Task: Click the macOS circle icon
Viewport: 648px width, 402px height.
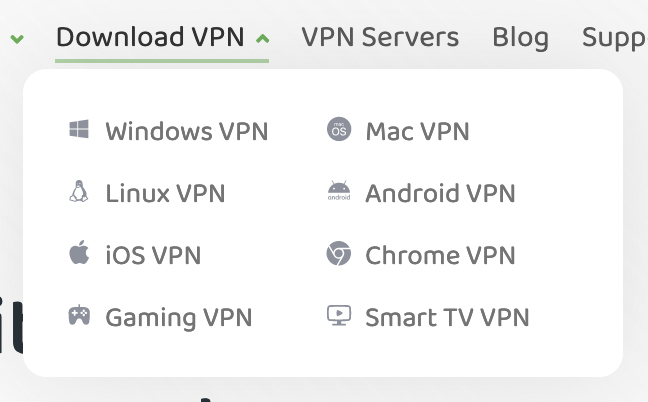Action: coord(339,129)
